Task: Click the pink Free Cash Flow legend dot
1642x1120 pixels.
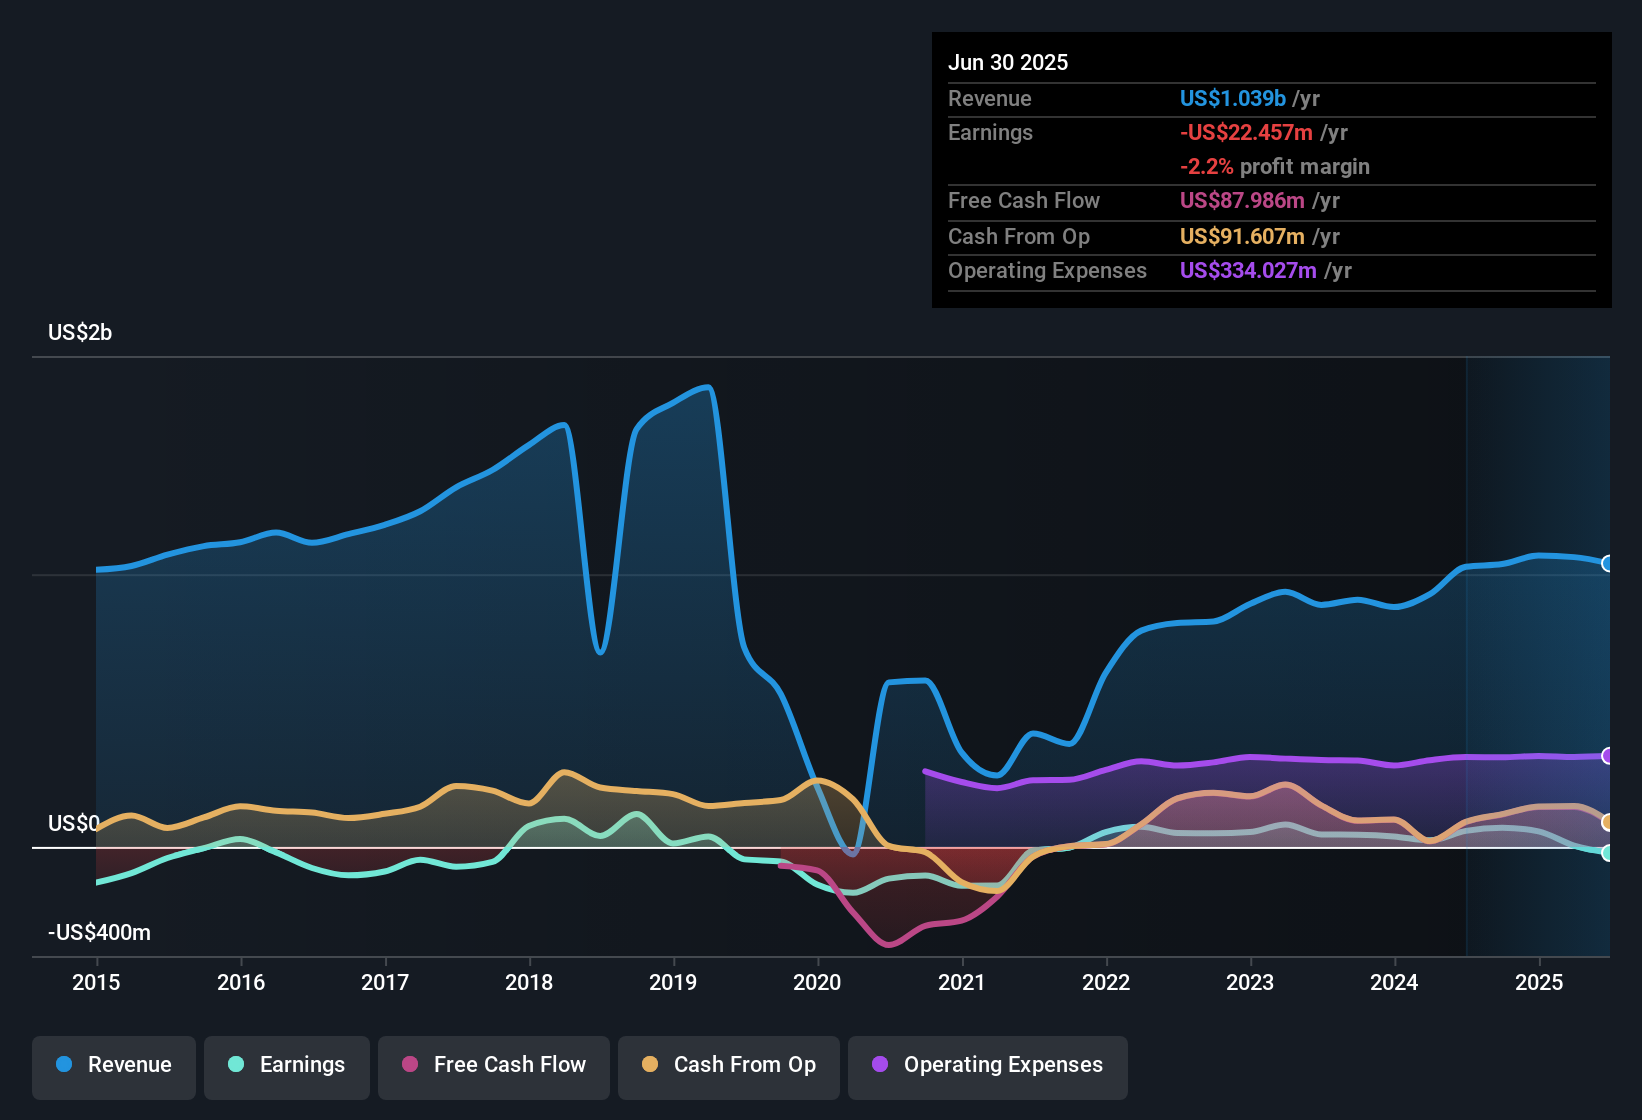Action: (409, 1065)
